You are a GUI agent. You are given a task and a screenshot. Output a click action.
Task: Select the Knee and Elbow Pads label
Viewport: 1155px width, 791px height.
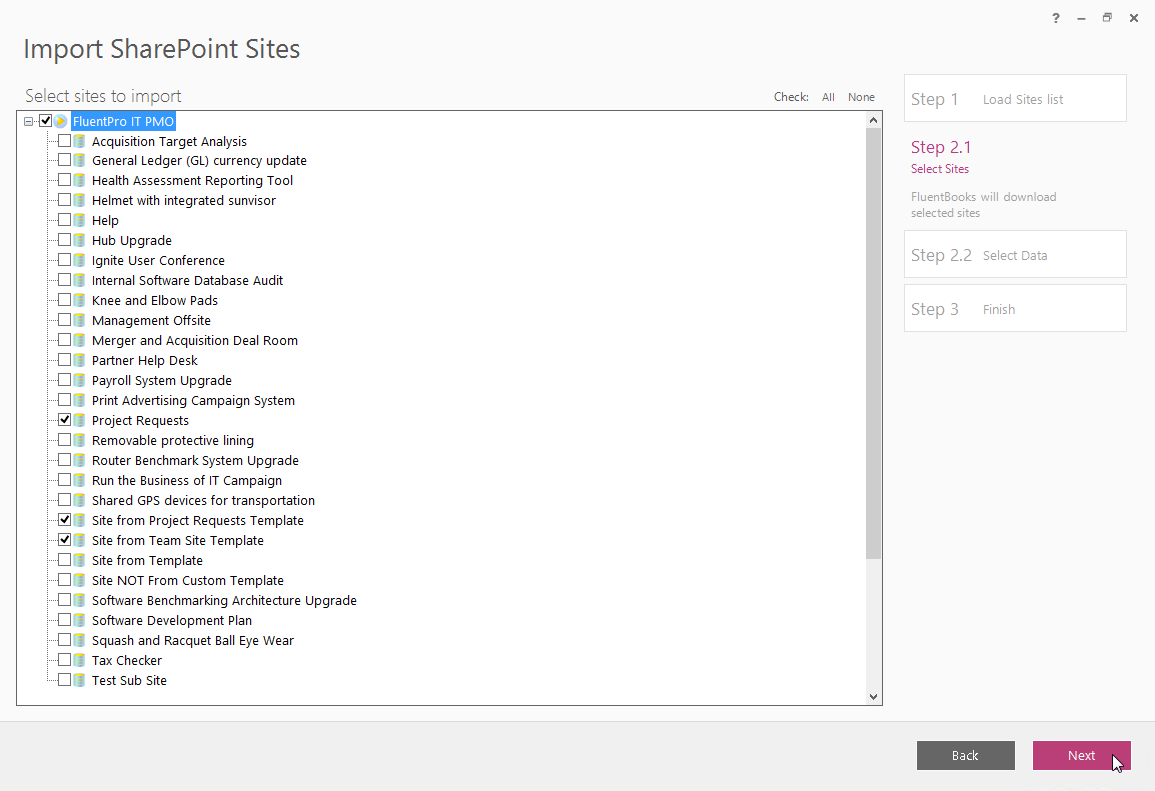pyautogui.click(x=155, y=300)
